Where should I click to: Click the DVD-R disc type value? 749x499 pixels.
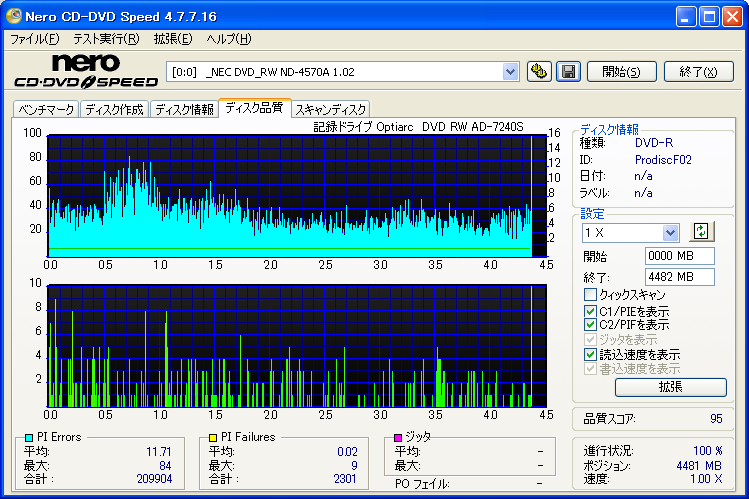tap(653, 143)
